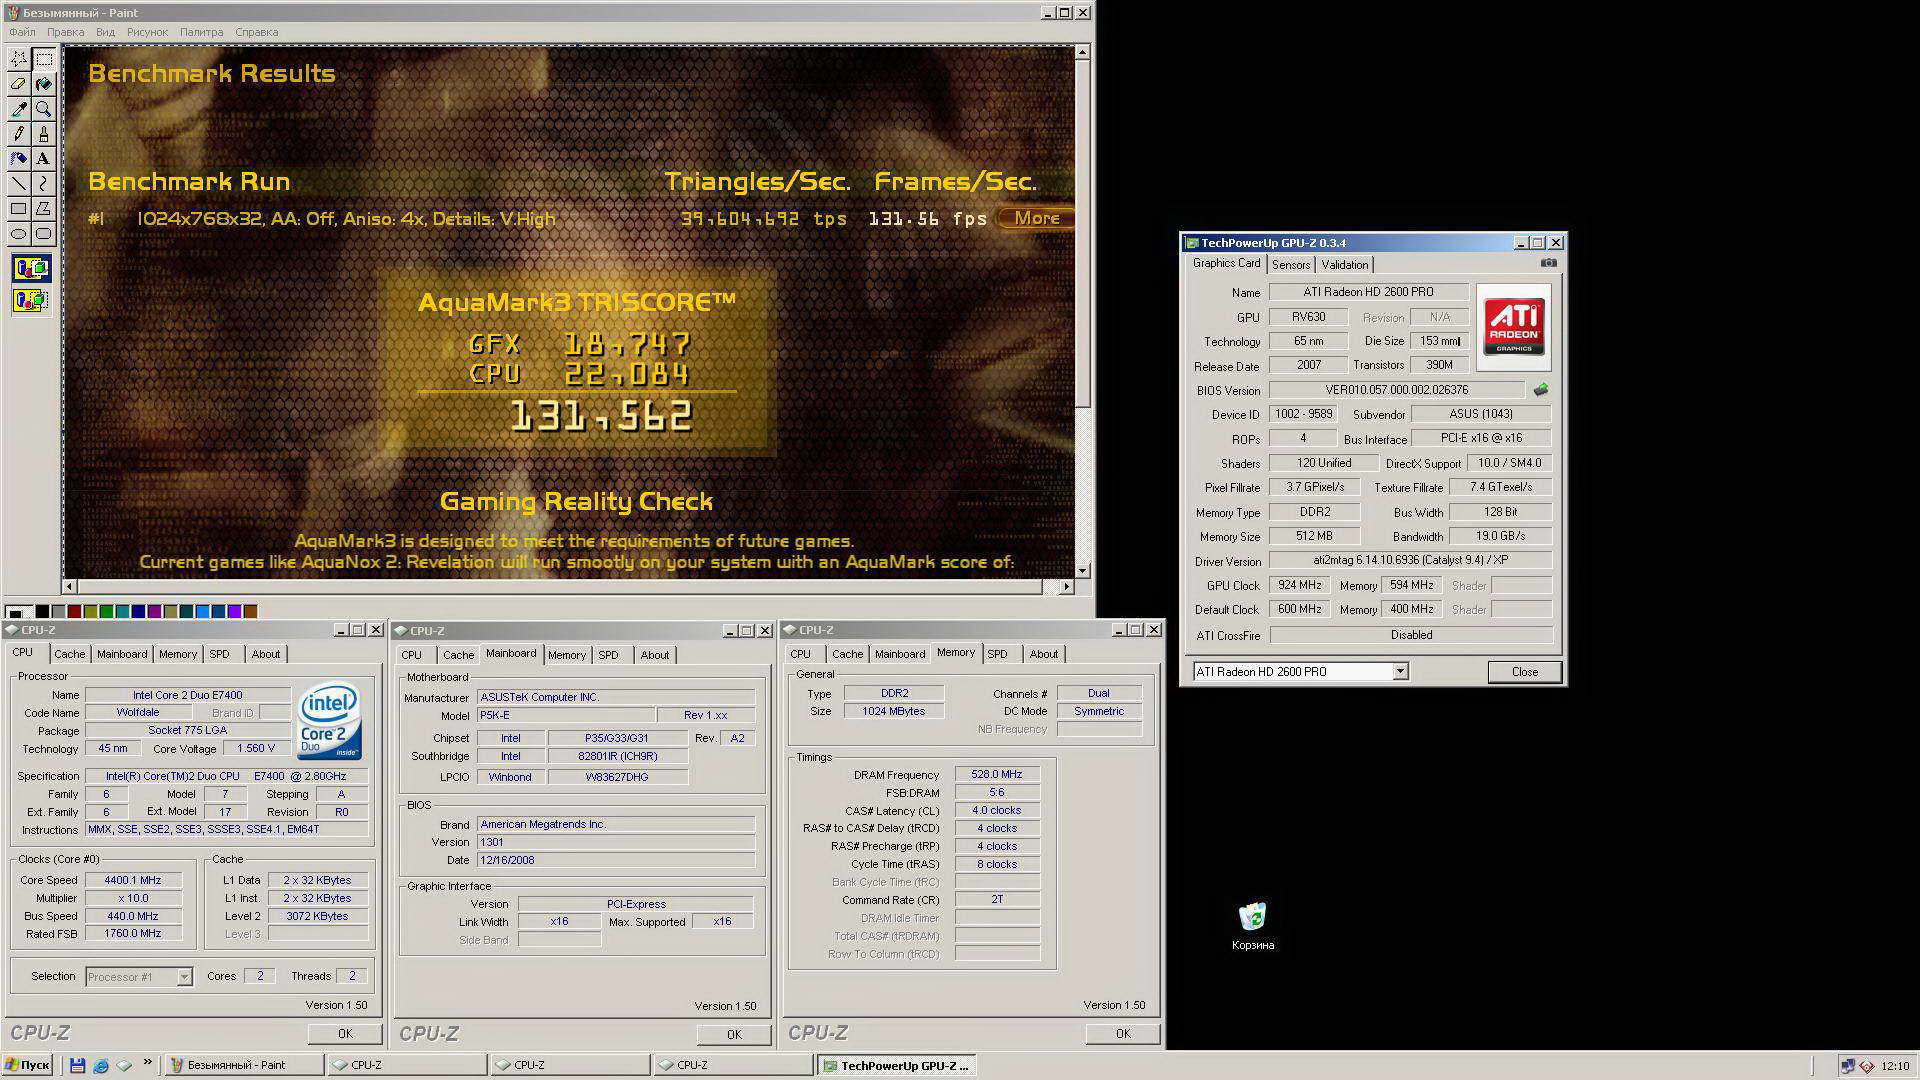Open the Пуск Start button
This screenshot has height=1080, width=1920.
click(27, 1065)
